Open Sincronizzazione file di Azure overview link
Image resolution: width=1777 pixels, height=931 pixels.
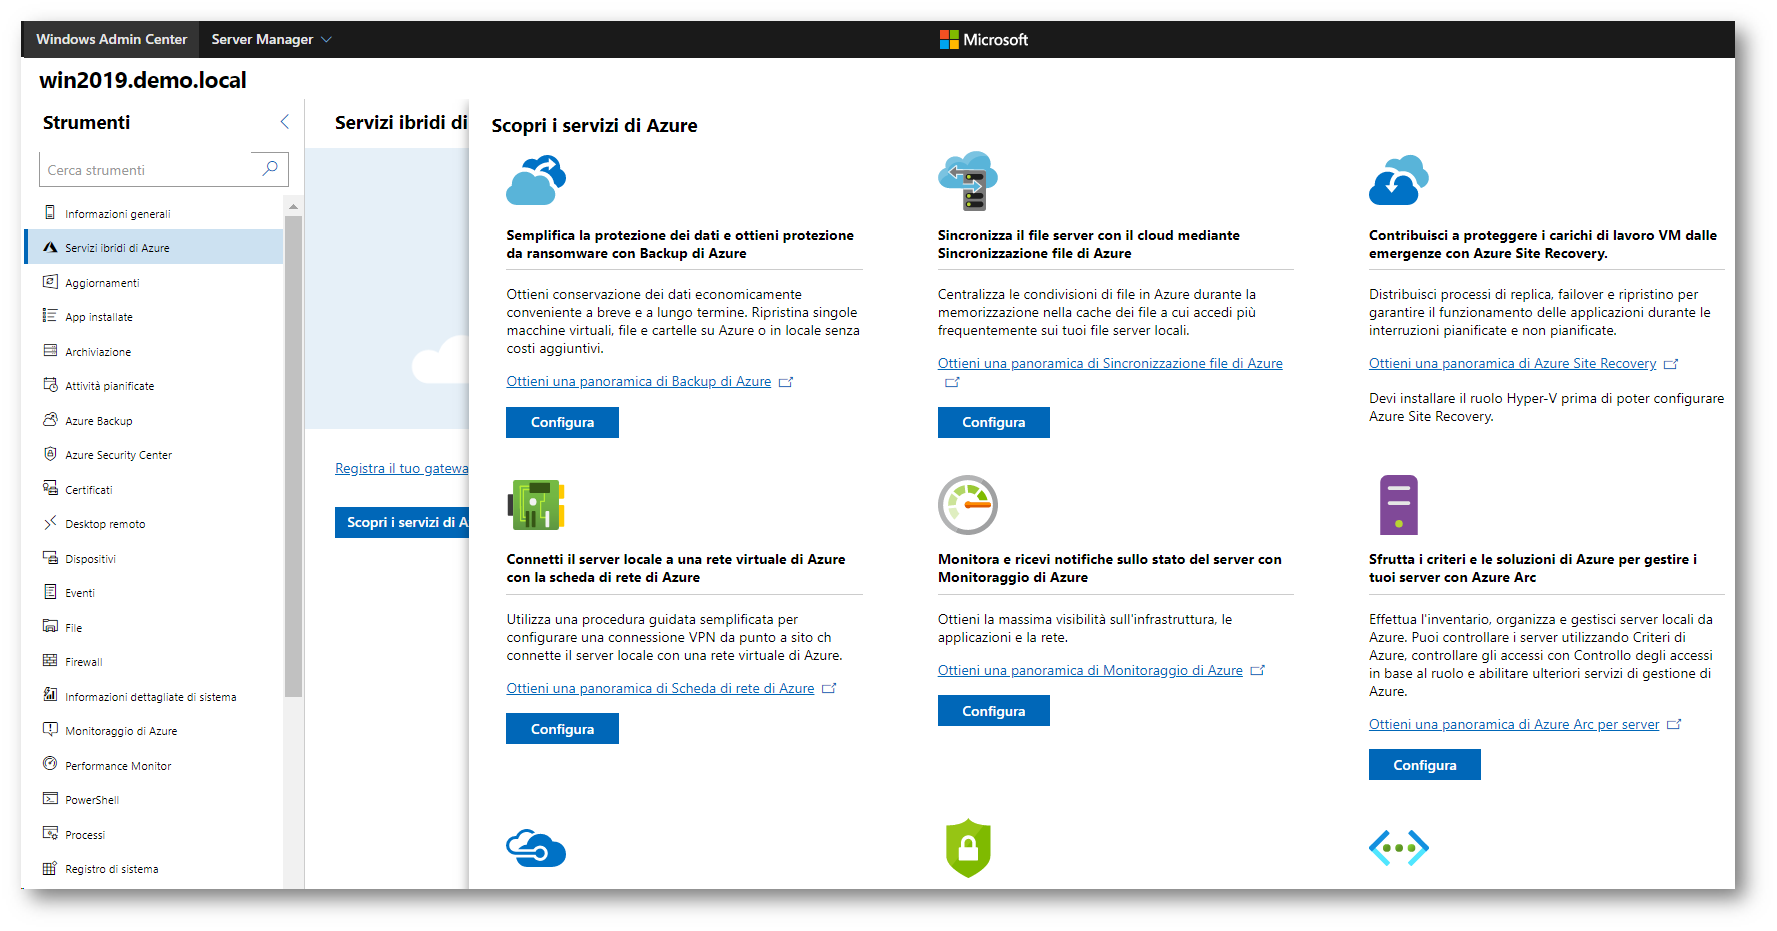click(x=1110, y=363)
